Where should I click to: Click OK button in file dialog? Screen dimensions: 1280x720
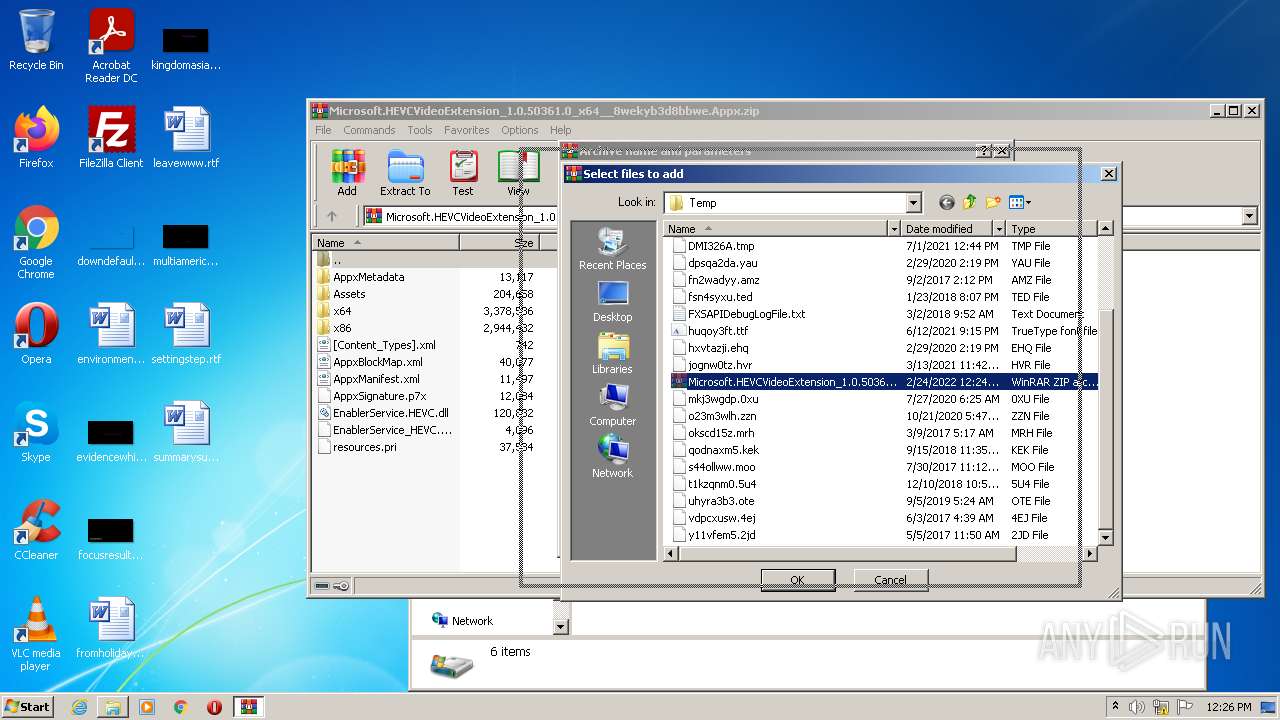coord(797,580)
